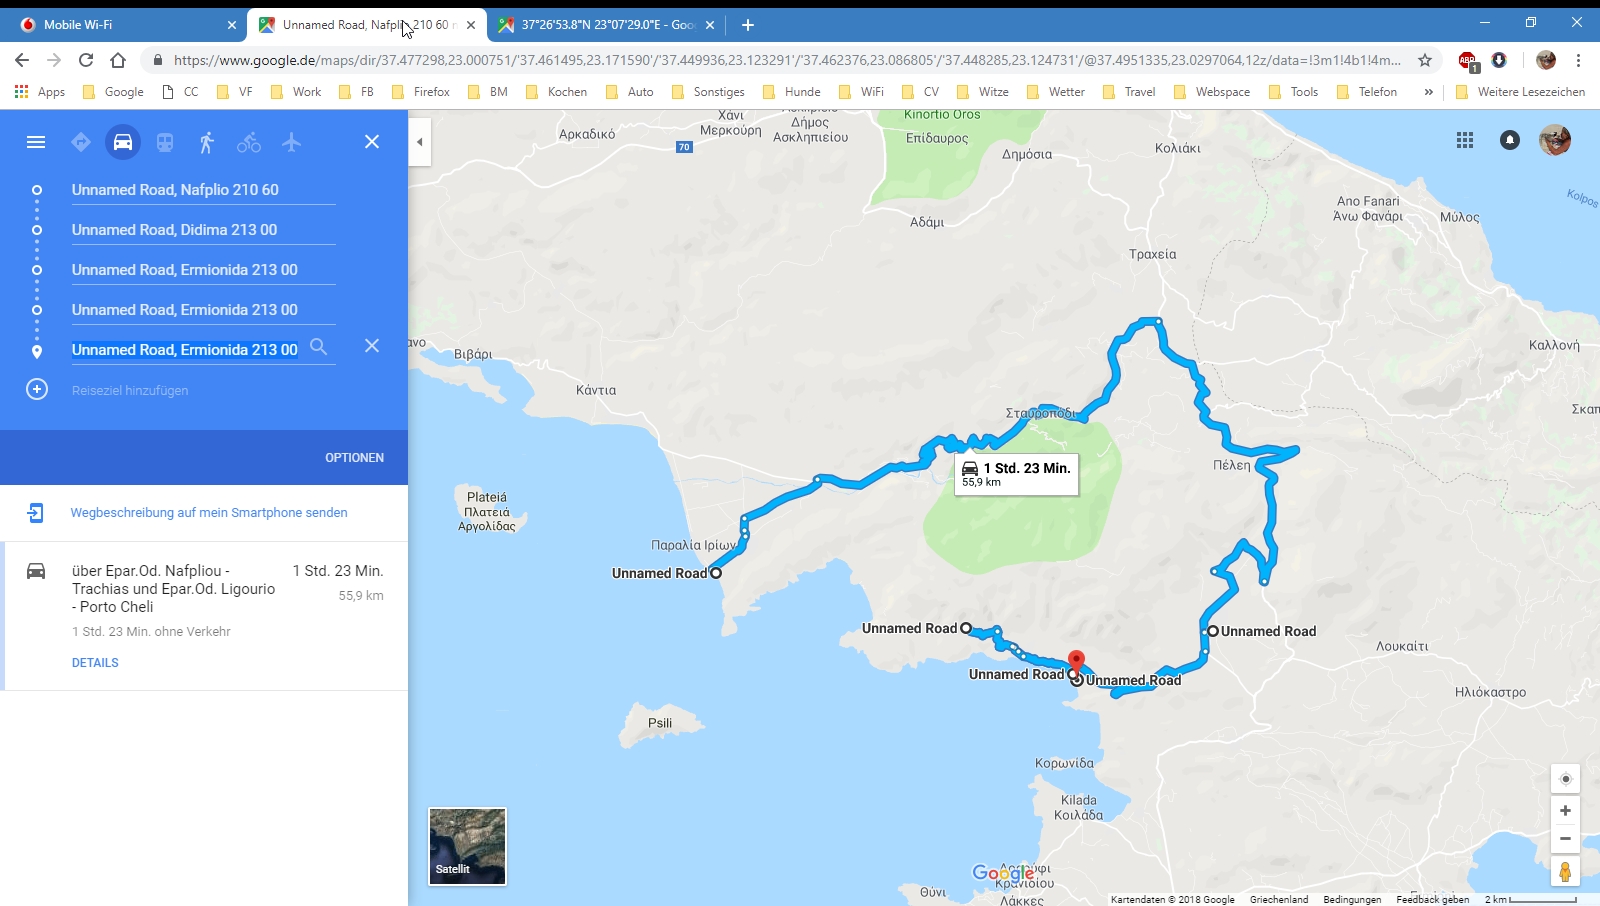Select the driving travel mode icon

click(123, 142)
